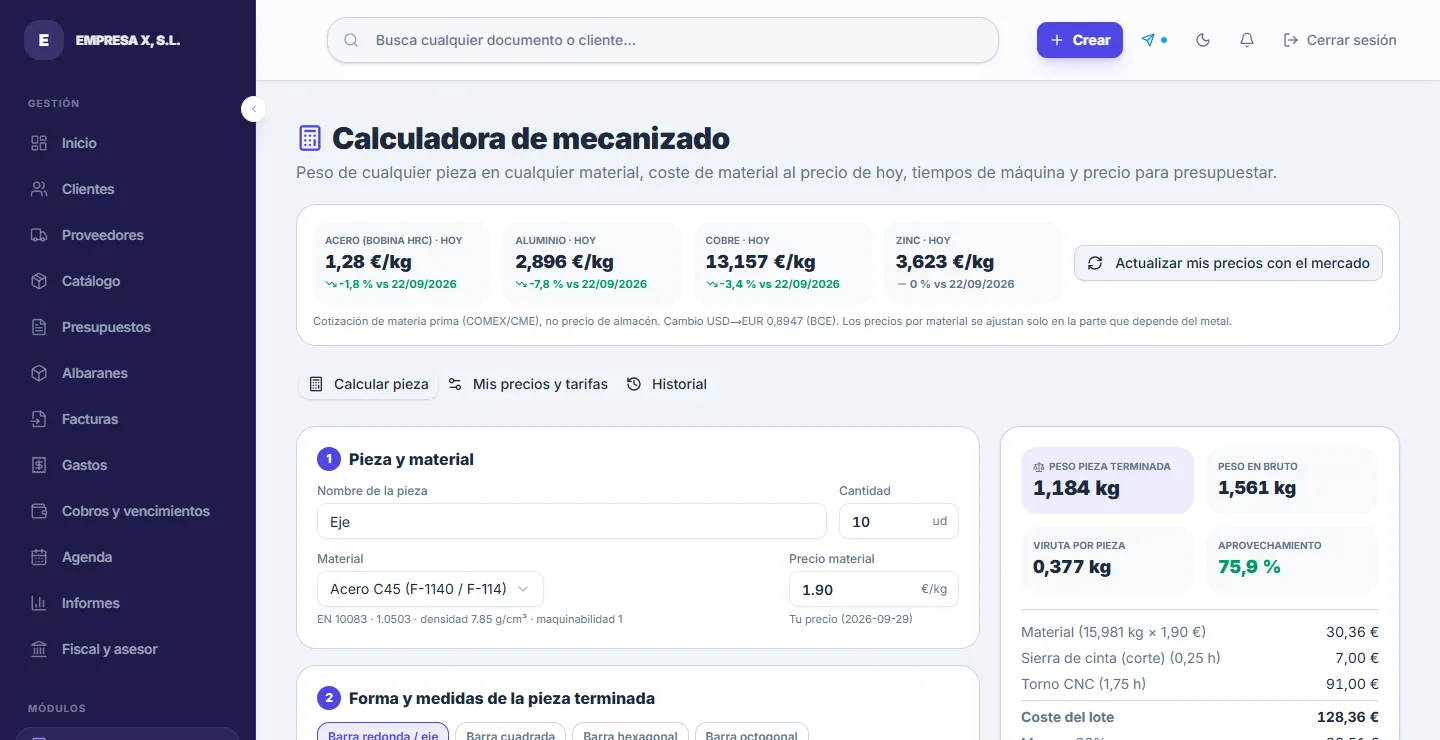Click the EMPRESA X avatar logo
Image resolution: width=1440 pixels, height=740 pixels.
pyautogui.click(x=43, y=40)
